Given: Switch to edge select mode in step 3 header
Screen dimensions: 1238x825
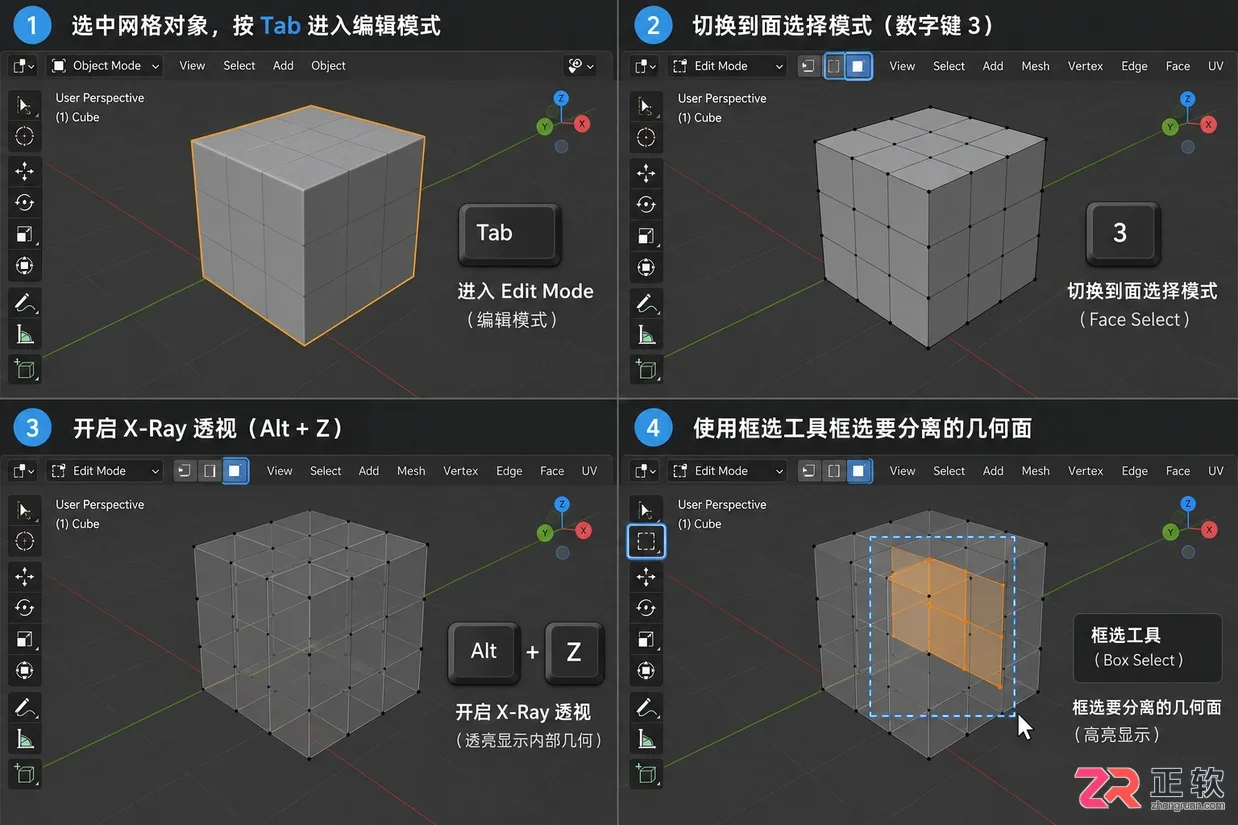Looking at the screenshot, I should click(209, 470).
